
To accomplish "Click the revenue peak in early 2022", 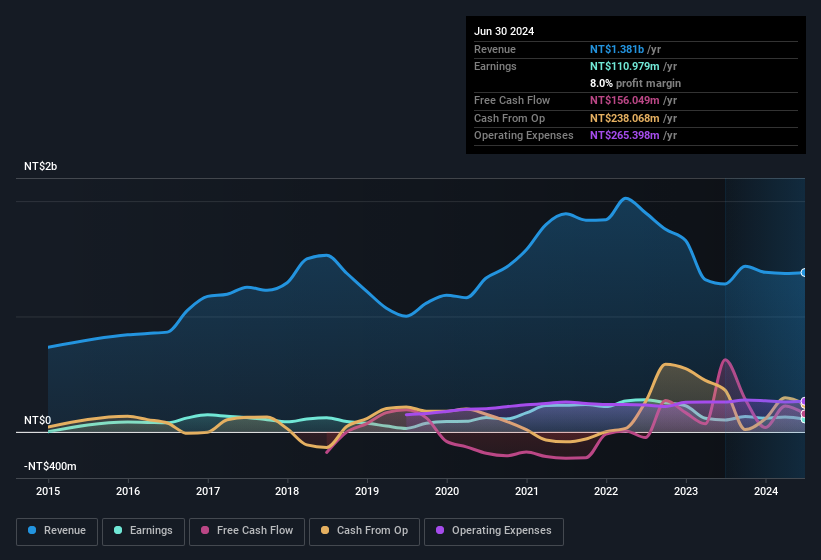I will (625, 198).
